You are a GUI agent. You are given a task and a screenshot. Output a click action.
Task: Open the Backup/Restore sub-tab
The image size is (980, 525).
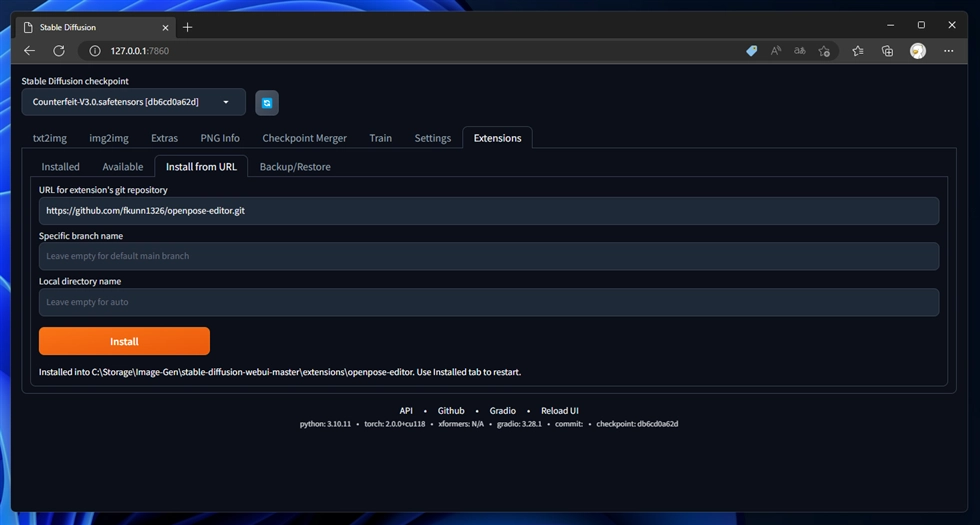(295, 167)
